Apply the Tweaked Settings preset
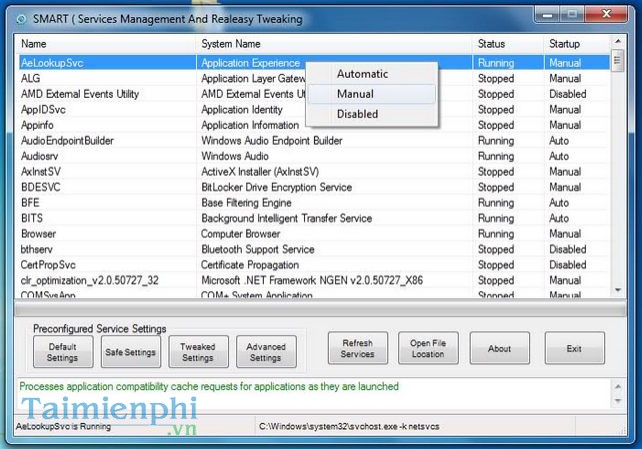The width and height of the screenshot is (642, 449). [x=197, y=352]
